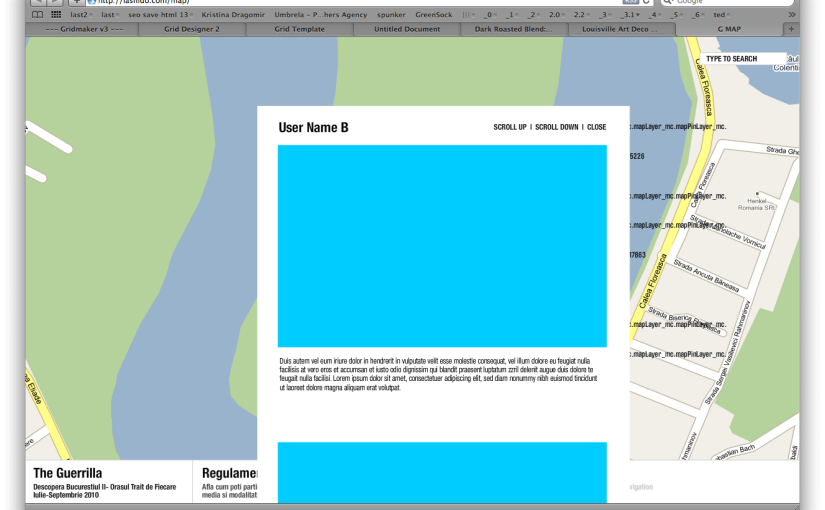This screenshot has width=825, height=510.
Task: Open the last bookmark folder
Action: pos(110,15)
